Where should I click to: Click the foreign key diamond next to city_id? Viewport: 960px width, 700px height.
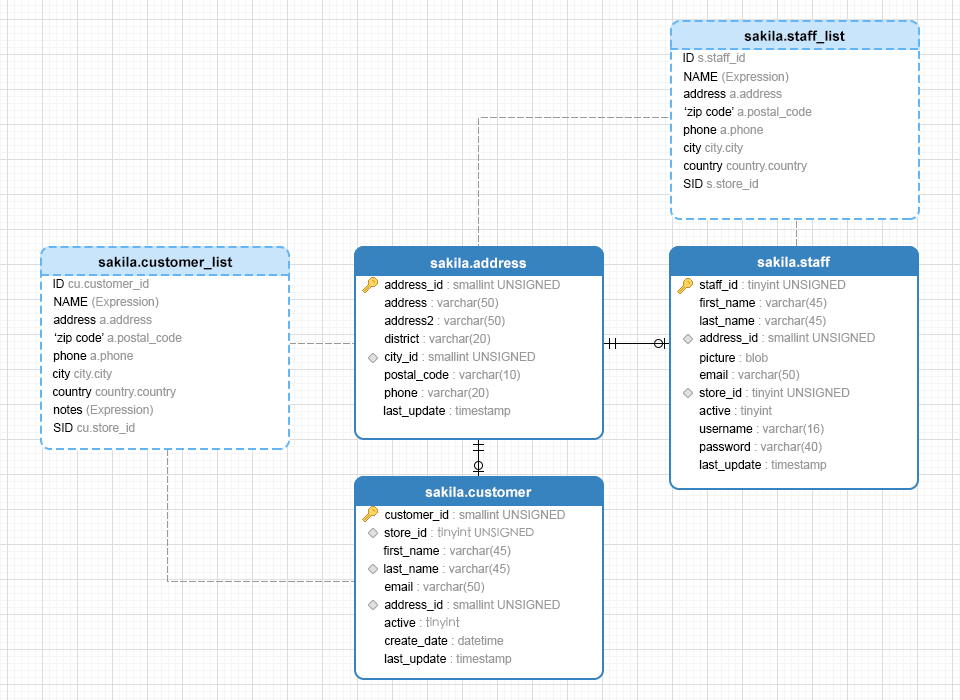pos(372,358)
